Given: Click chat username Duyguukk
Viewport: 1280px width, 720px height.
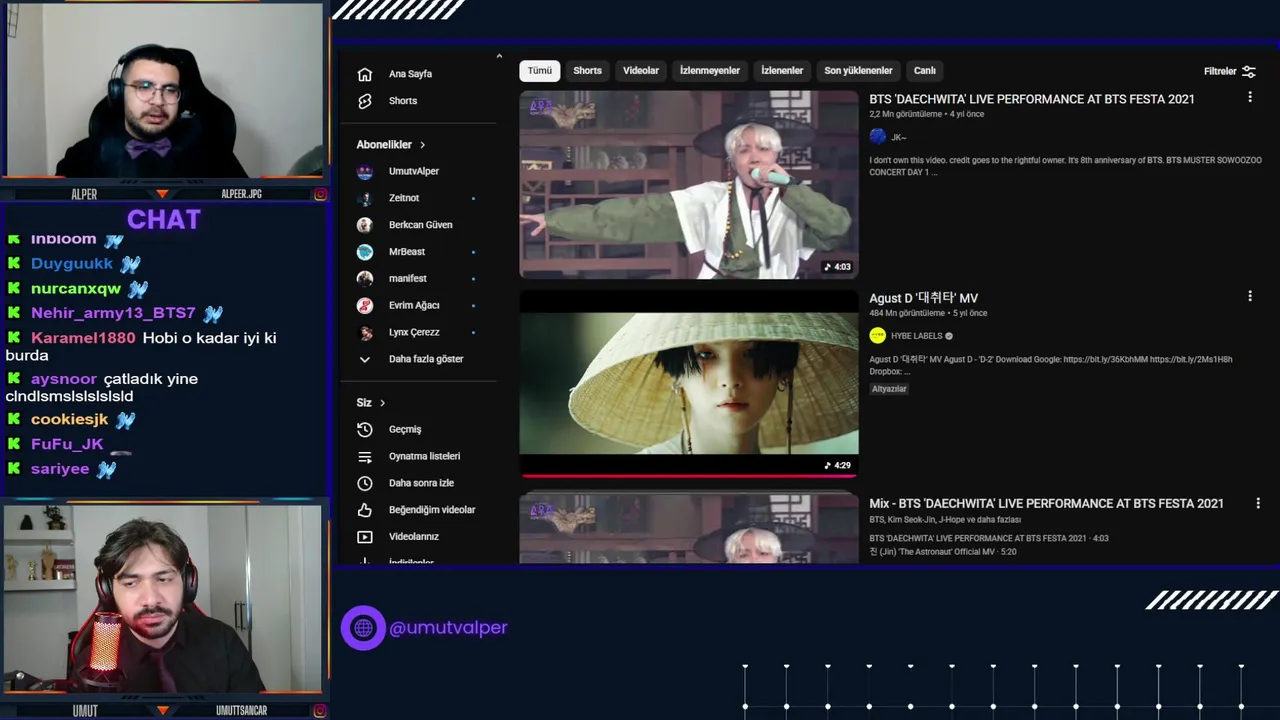Looking at the screenshot, I should click(72, 264).
